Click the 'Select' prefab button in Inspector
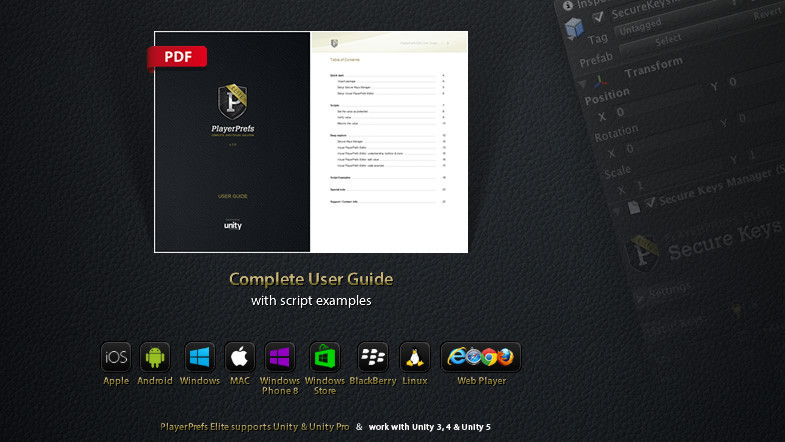This screenshot has height=442, width=785. pos(668,40)
